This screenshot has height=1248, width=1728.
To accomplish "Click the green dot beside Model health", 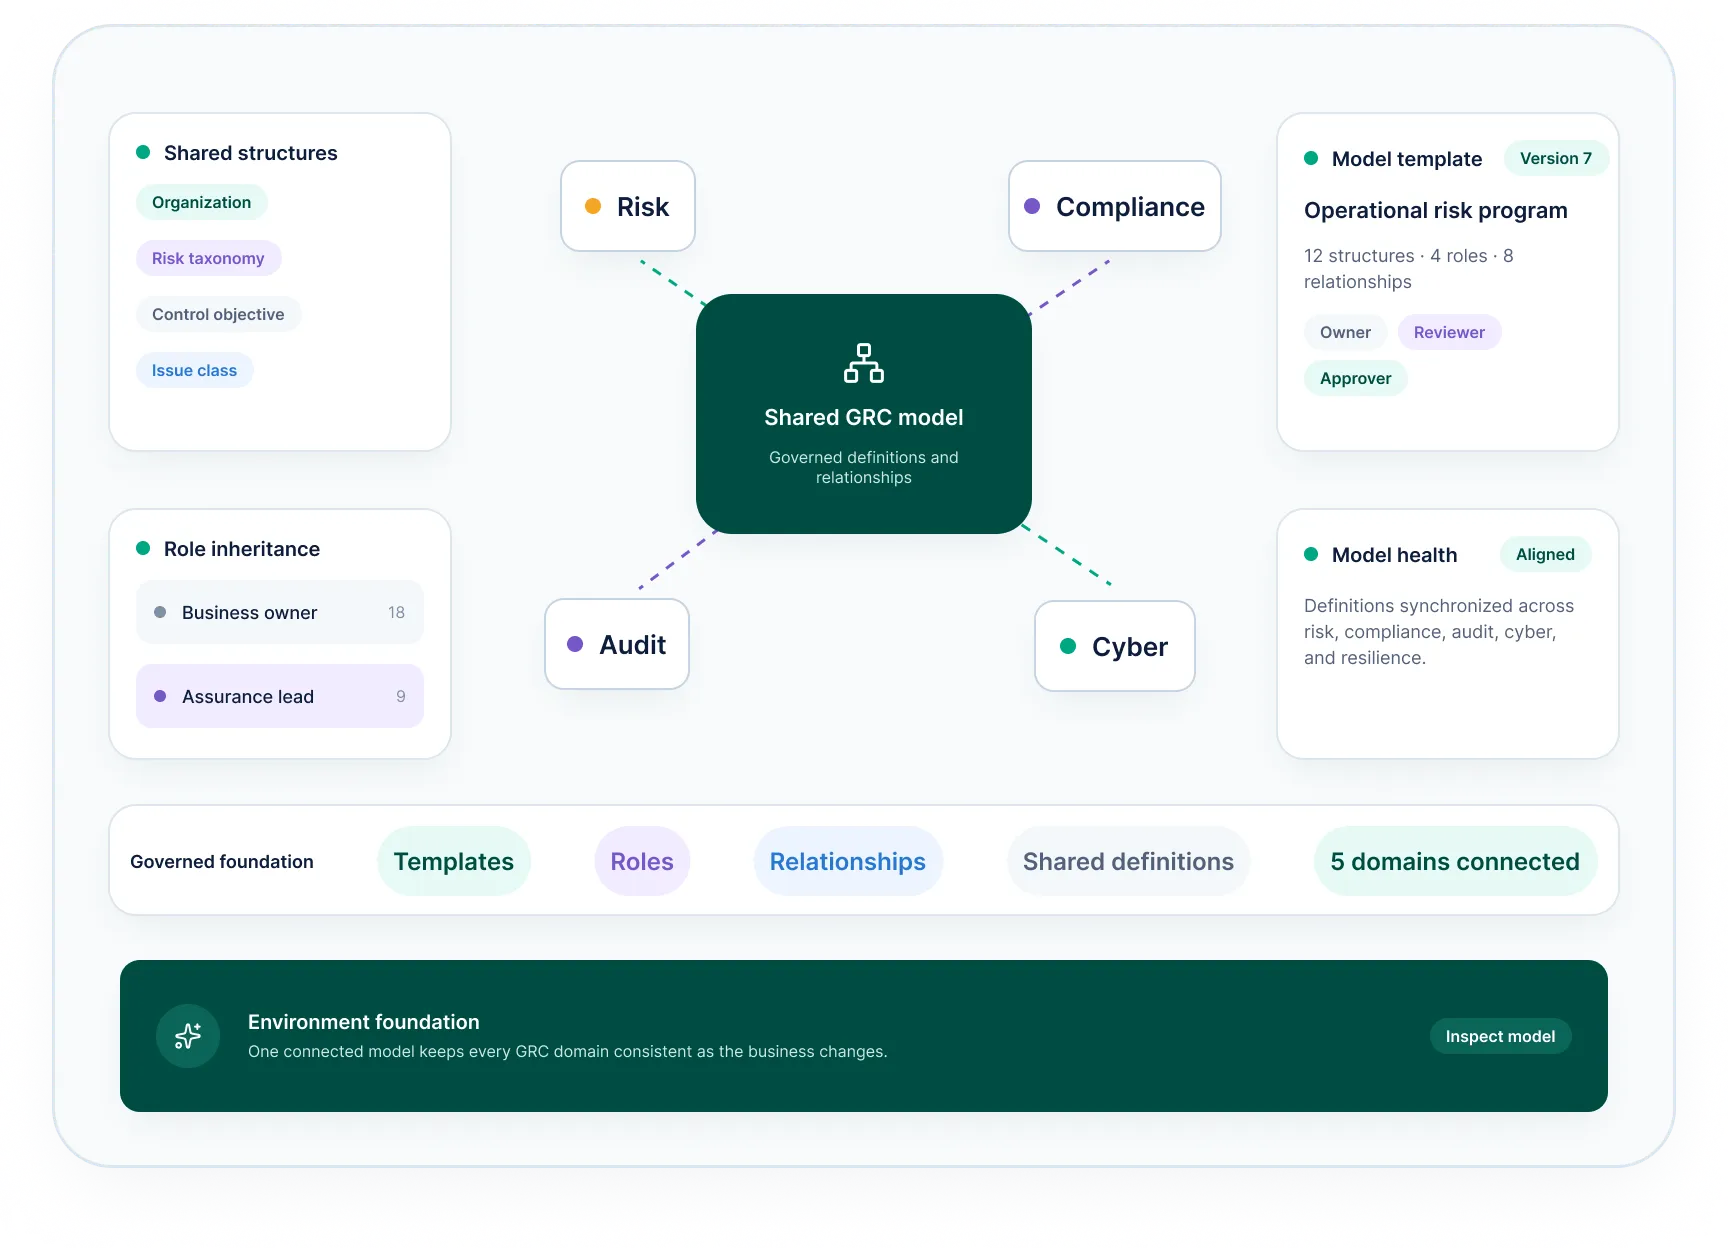I will [x=1311, y=554].
